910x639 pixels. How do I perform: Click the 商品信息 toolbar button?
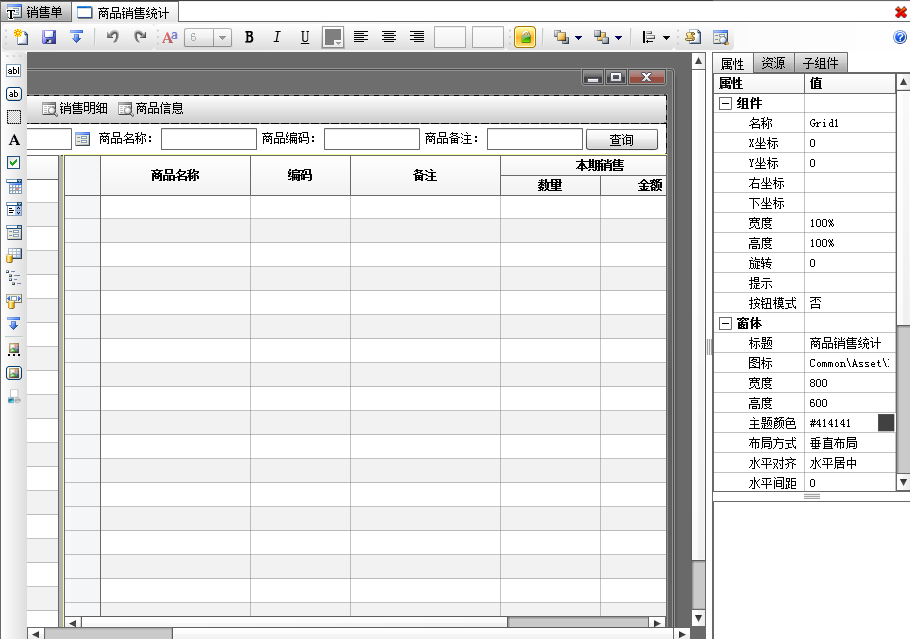(151, 109)
